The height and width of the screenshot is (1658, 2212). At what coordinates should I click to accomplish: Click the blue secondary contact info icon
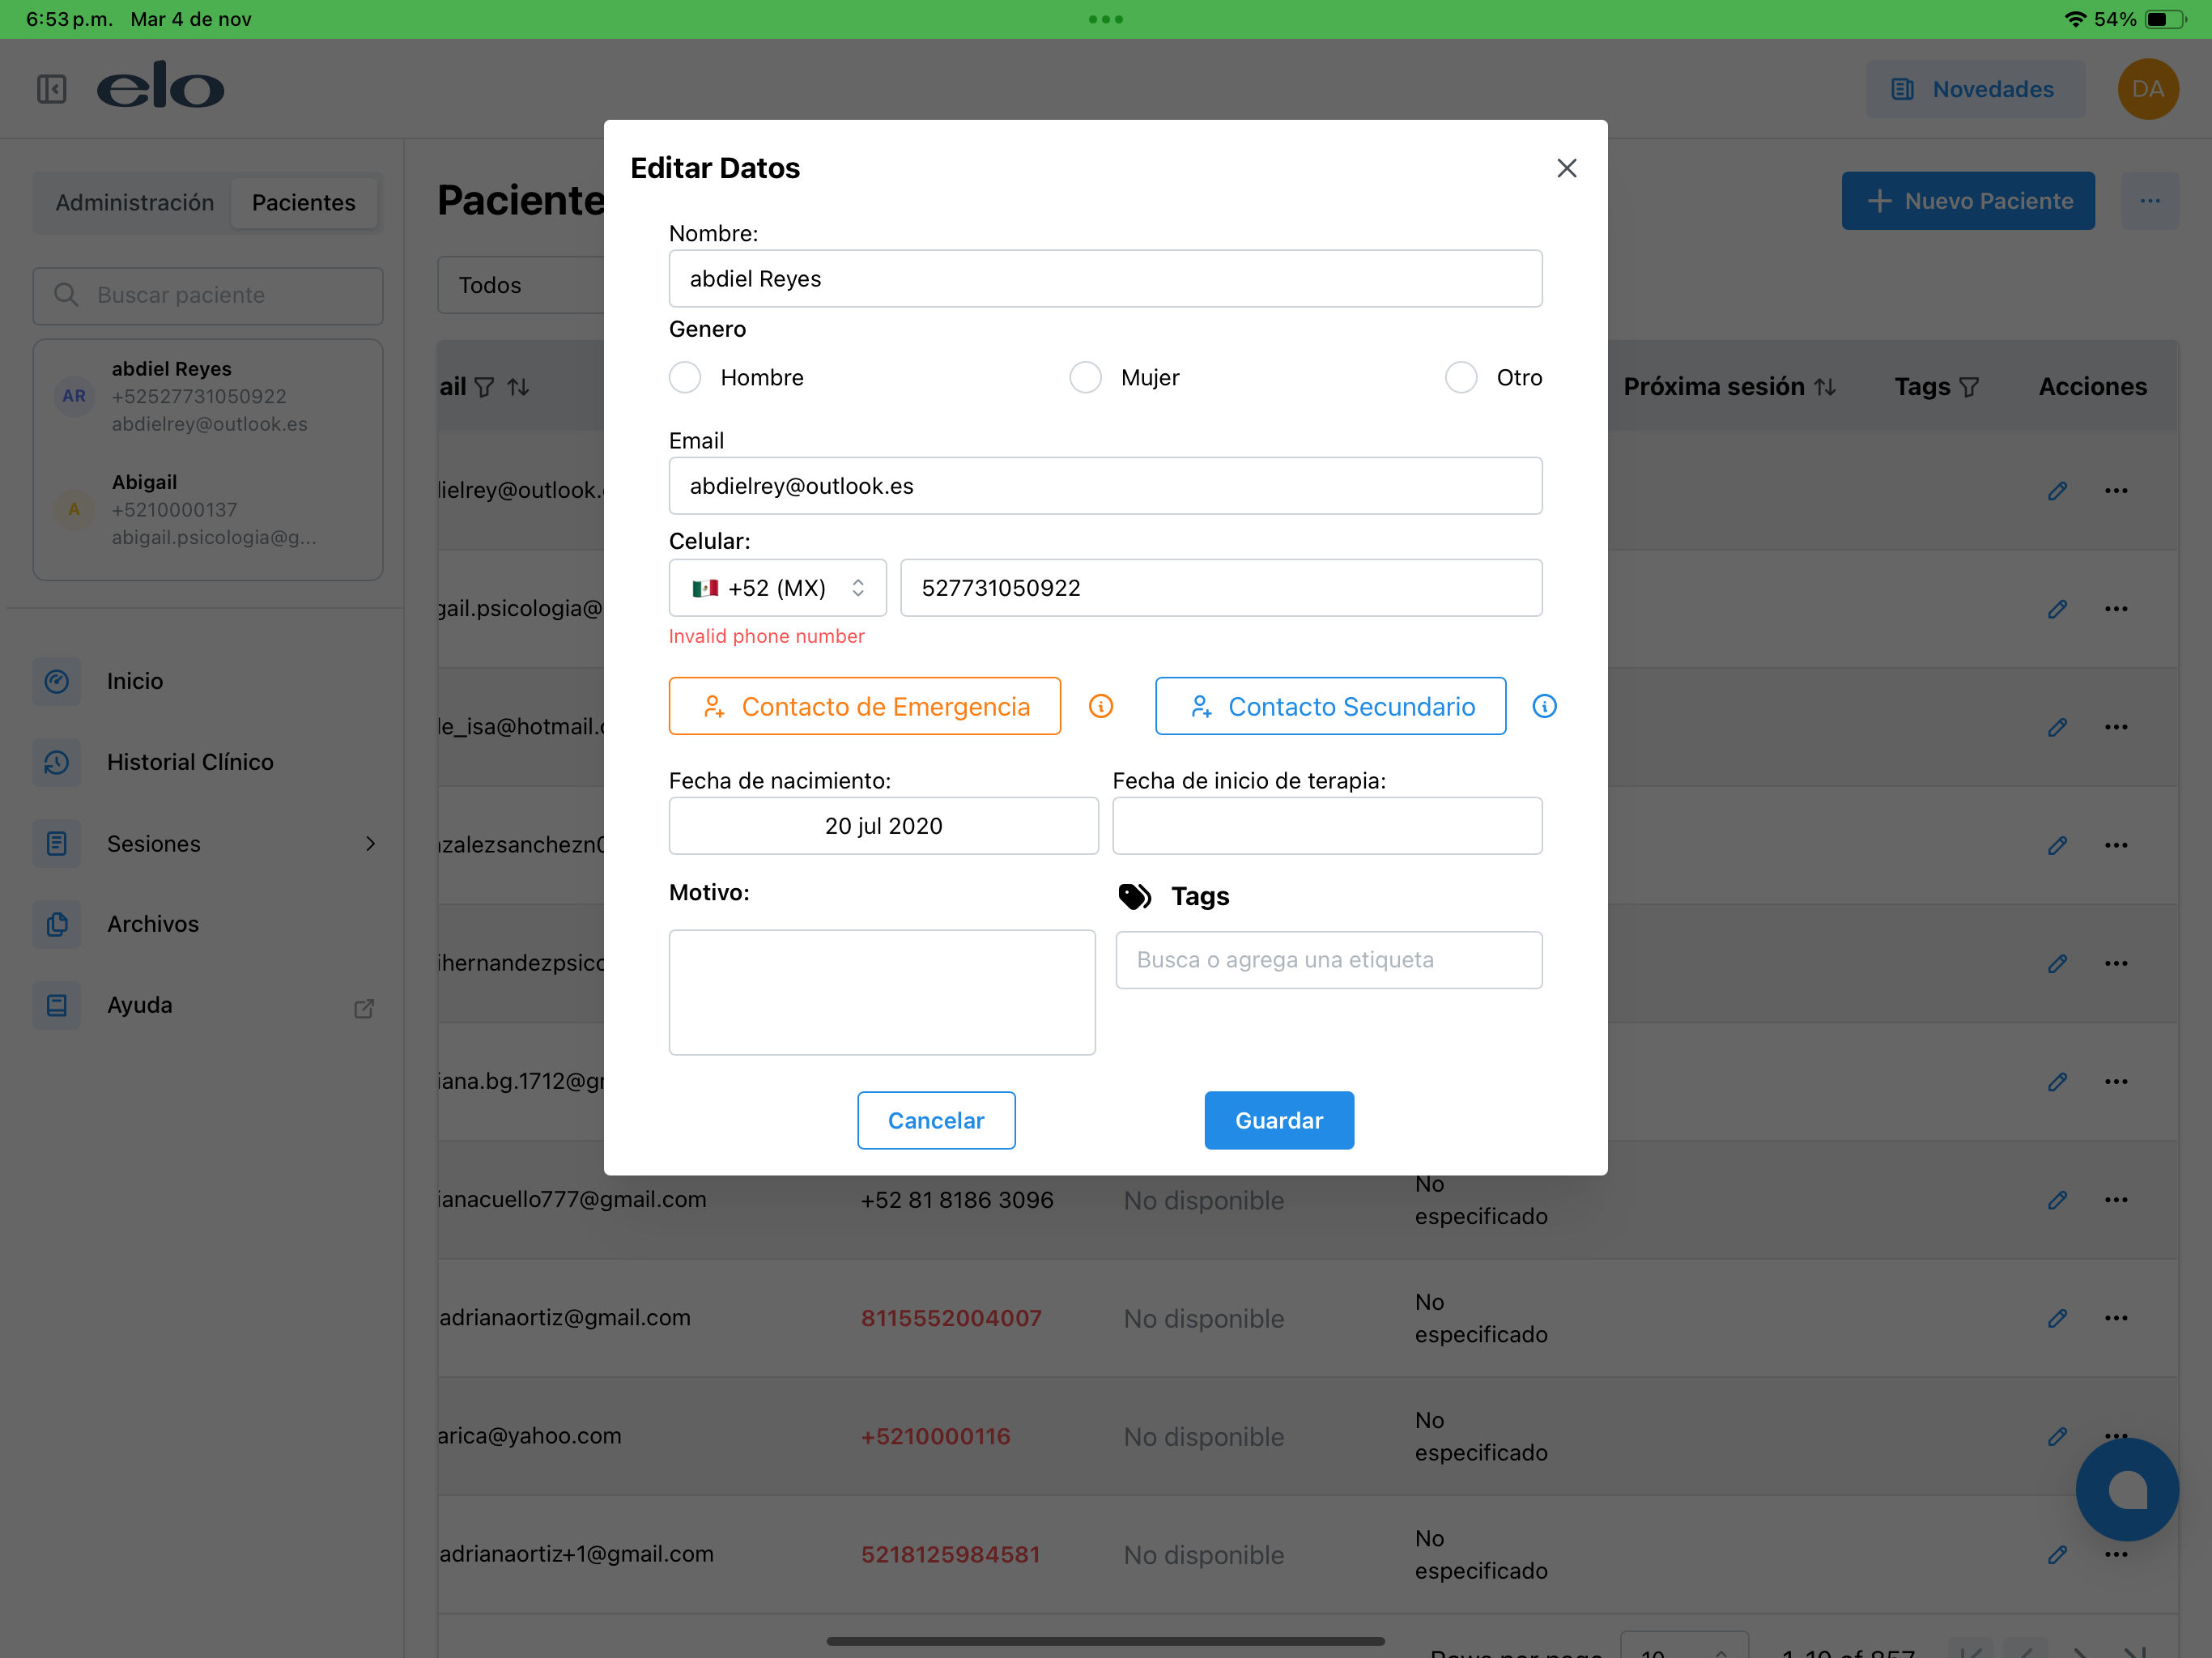pyautogui.click(x=1544, y=706)
